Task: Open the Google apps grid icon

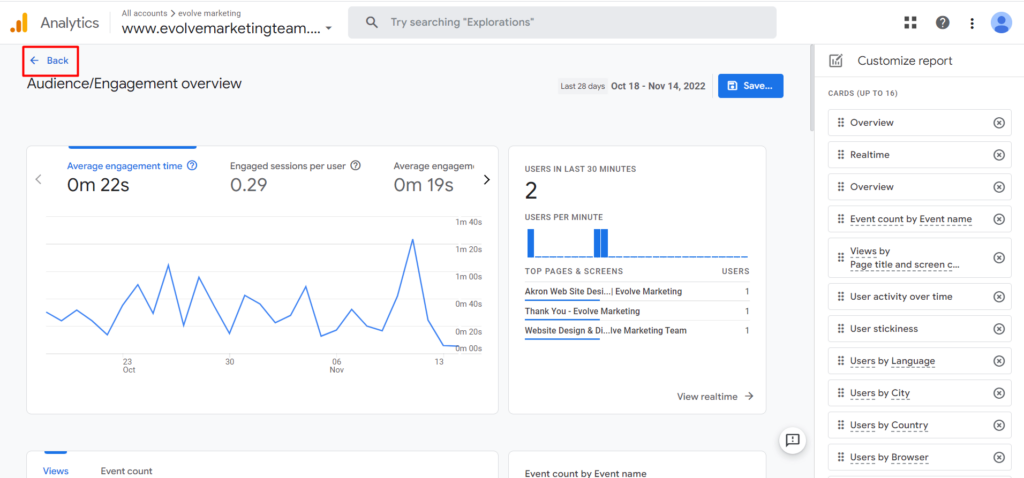Action: 910,23
